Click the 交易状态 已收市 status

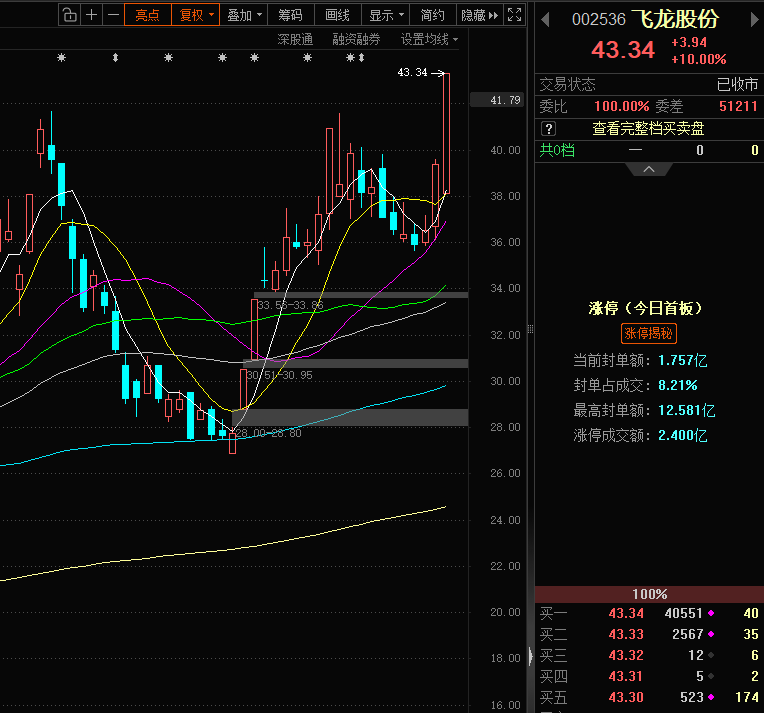pos(737,85)
